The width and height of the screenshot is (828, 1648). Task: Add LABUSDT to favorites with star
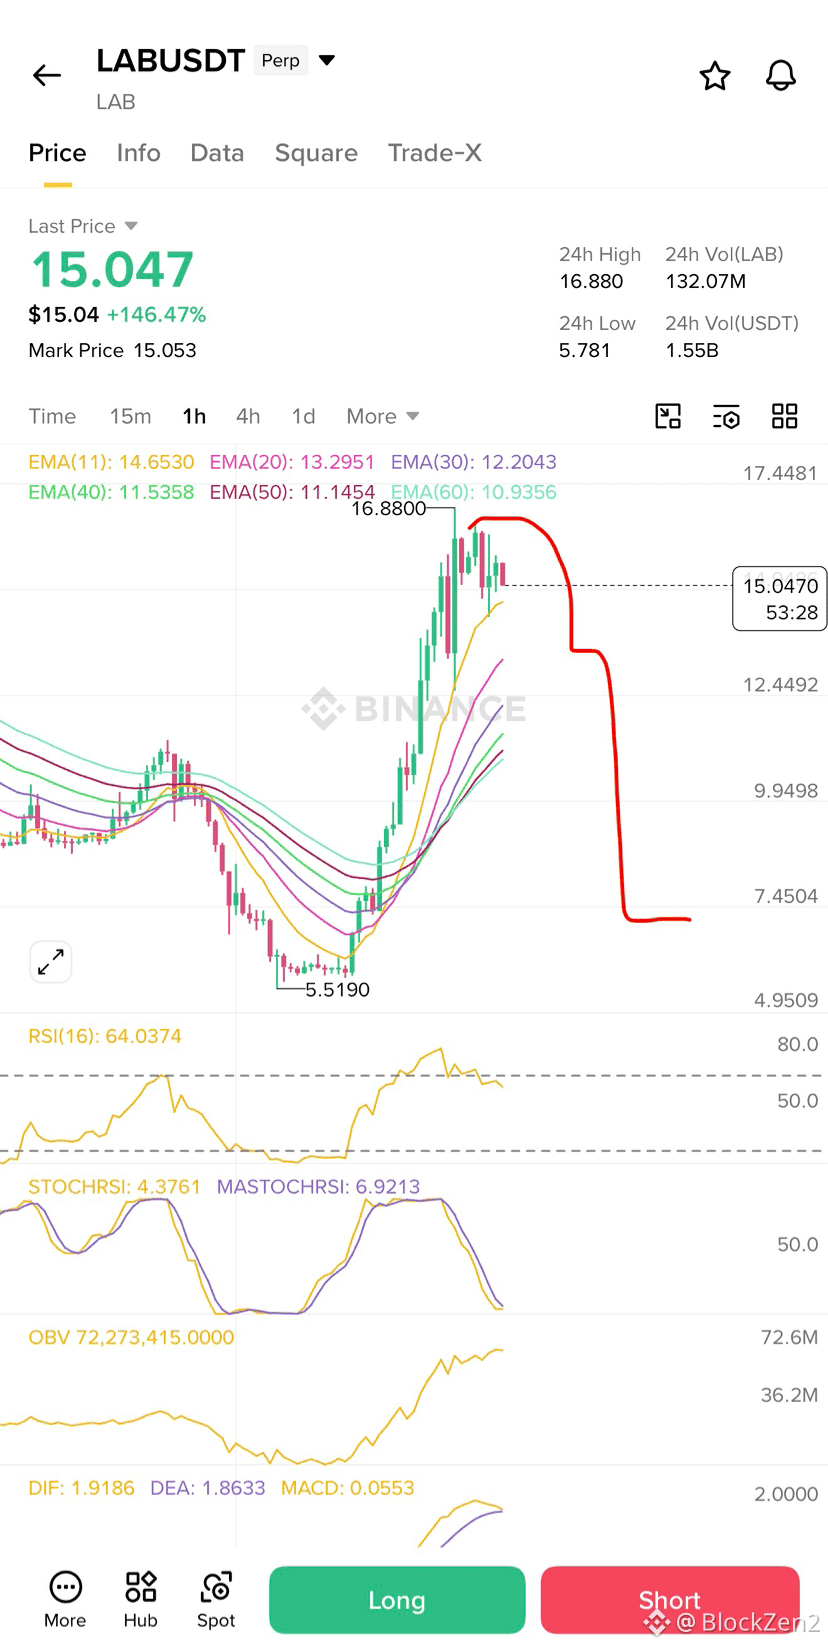[715, 76]
